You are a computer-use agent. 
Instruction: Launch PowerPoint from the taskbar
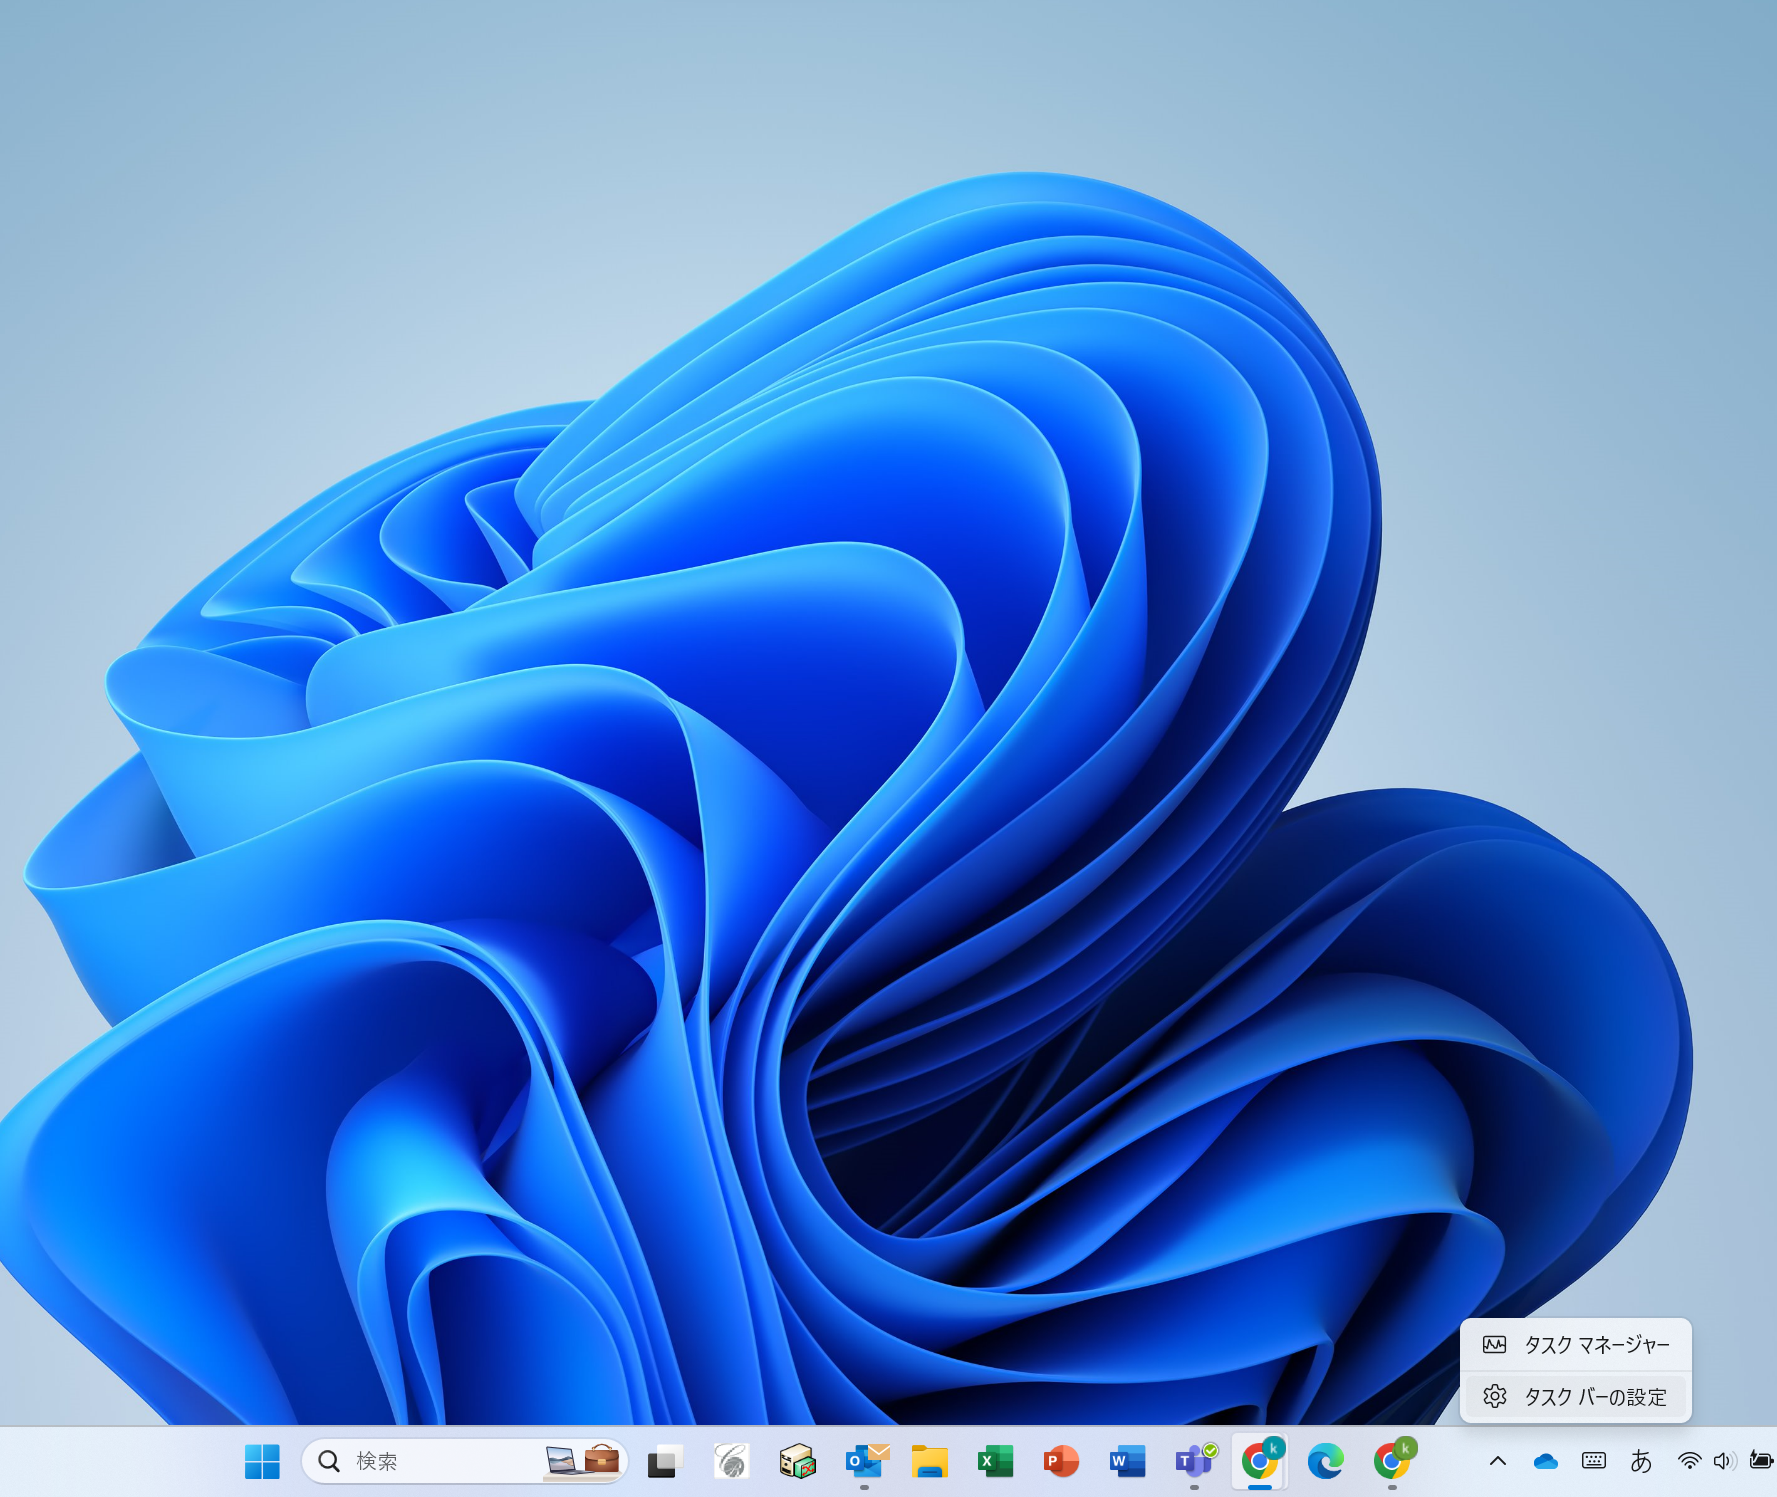pos(1061,1462)
